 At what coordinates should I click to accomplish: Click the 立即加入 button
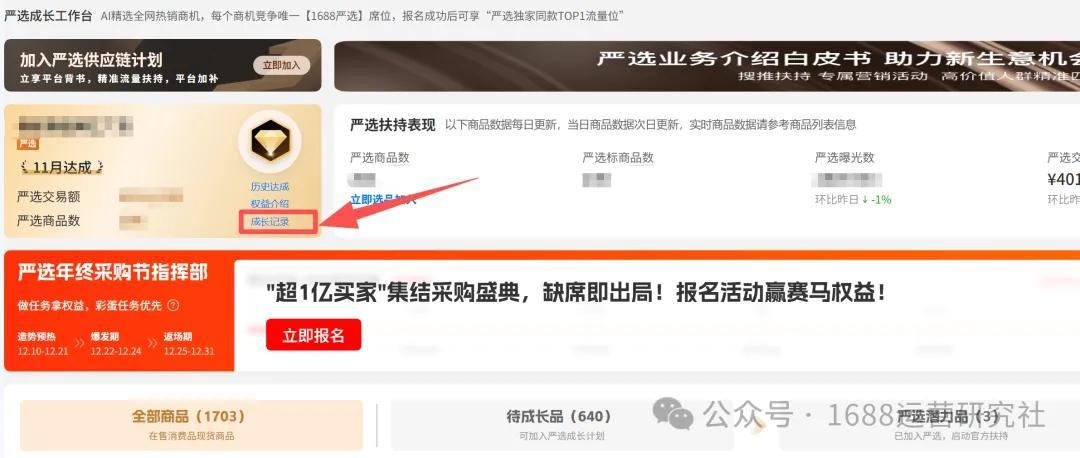point(282,65)
